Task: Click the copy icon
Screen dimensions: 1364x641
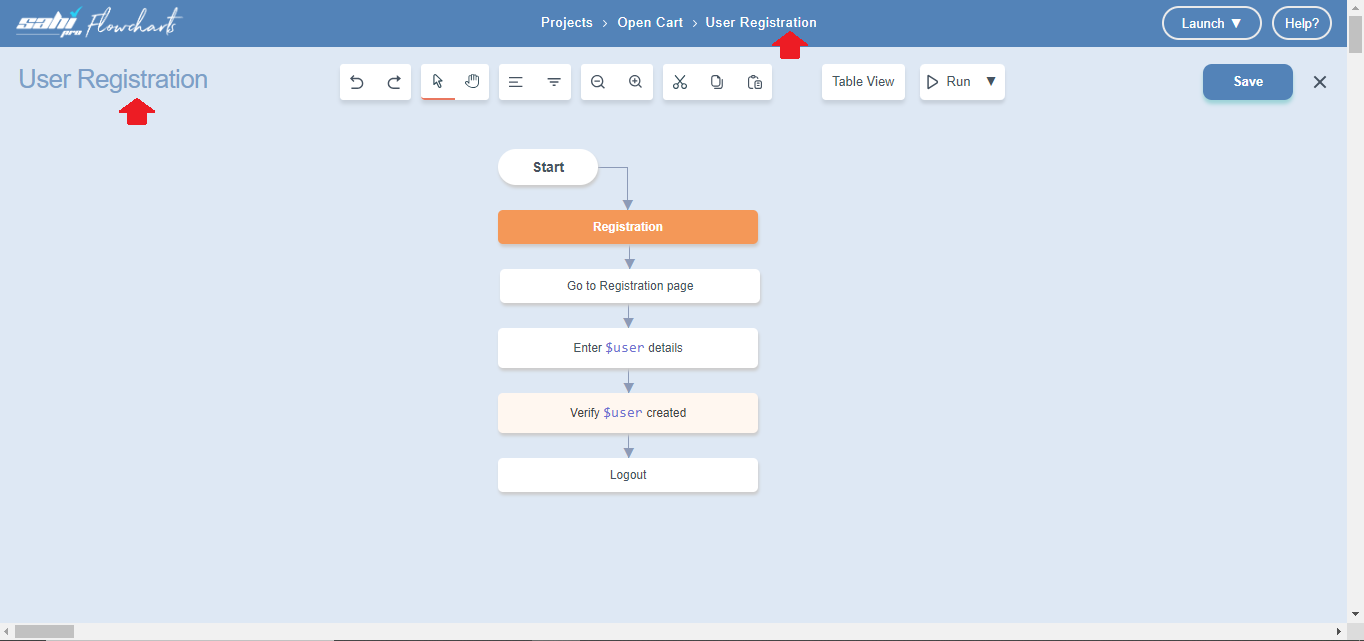Action: click(x=717, y=82)
